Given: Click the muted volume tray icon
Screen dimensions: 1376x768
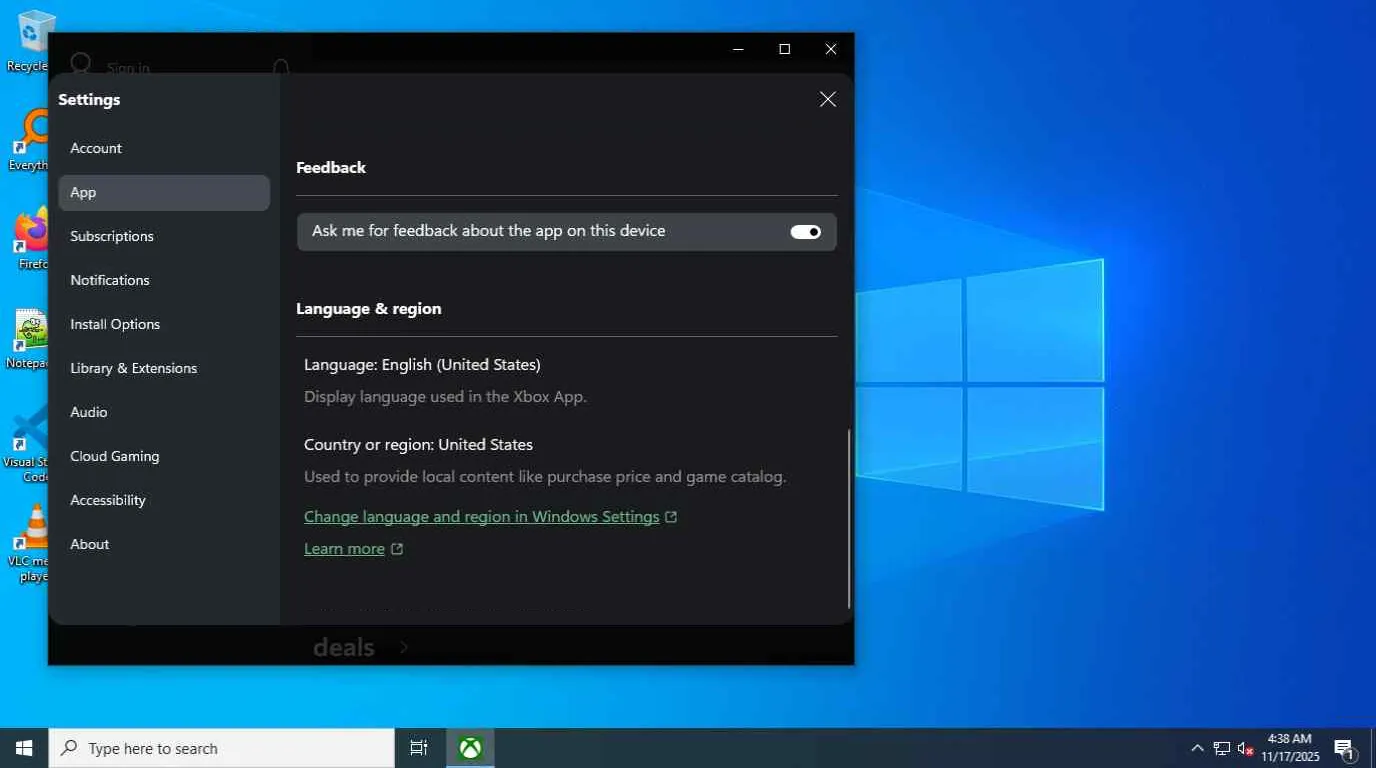Looking at the screenshot, I should pos(1246,748).
